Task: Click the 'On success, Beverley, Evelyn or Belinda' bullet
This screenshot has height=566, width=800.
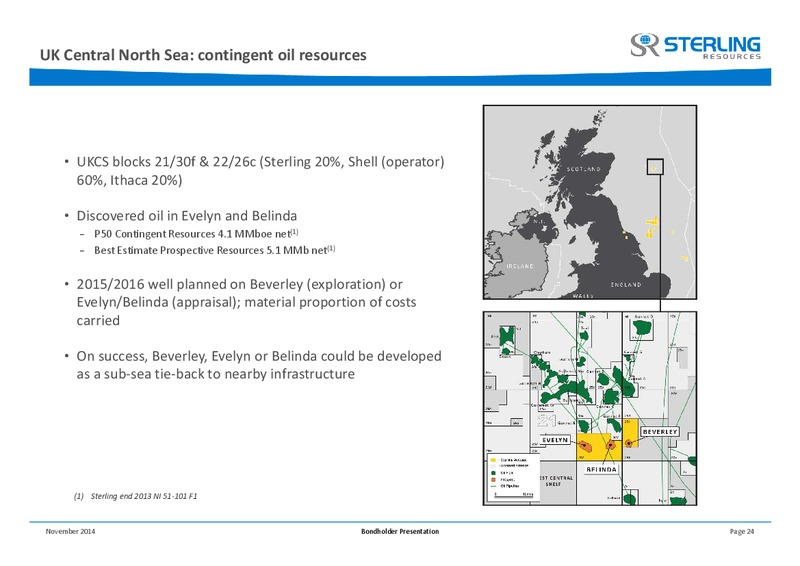Action: (259, 365)
